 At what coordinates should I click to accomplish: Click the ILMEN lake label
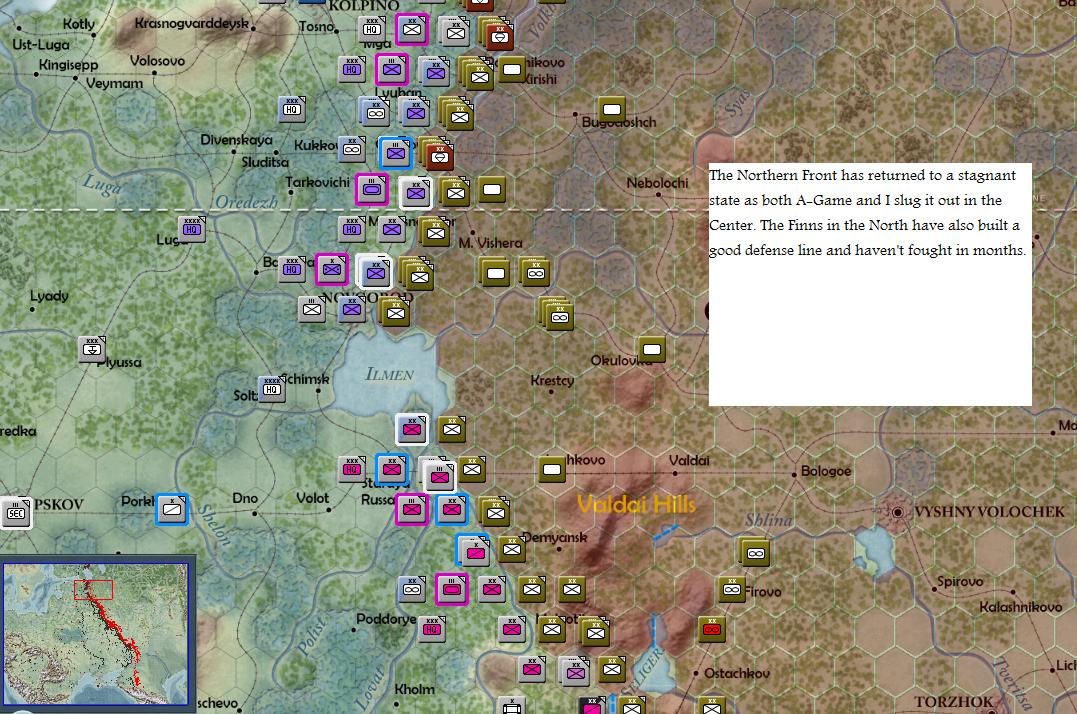(389, 375)
